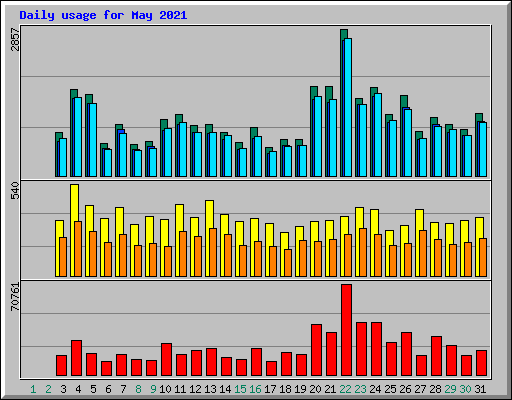
Task: Click day label '24' on the x-axis
Action: tap(375, 389)
